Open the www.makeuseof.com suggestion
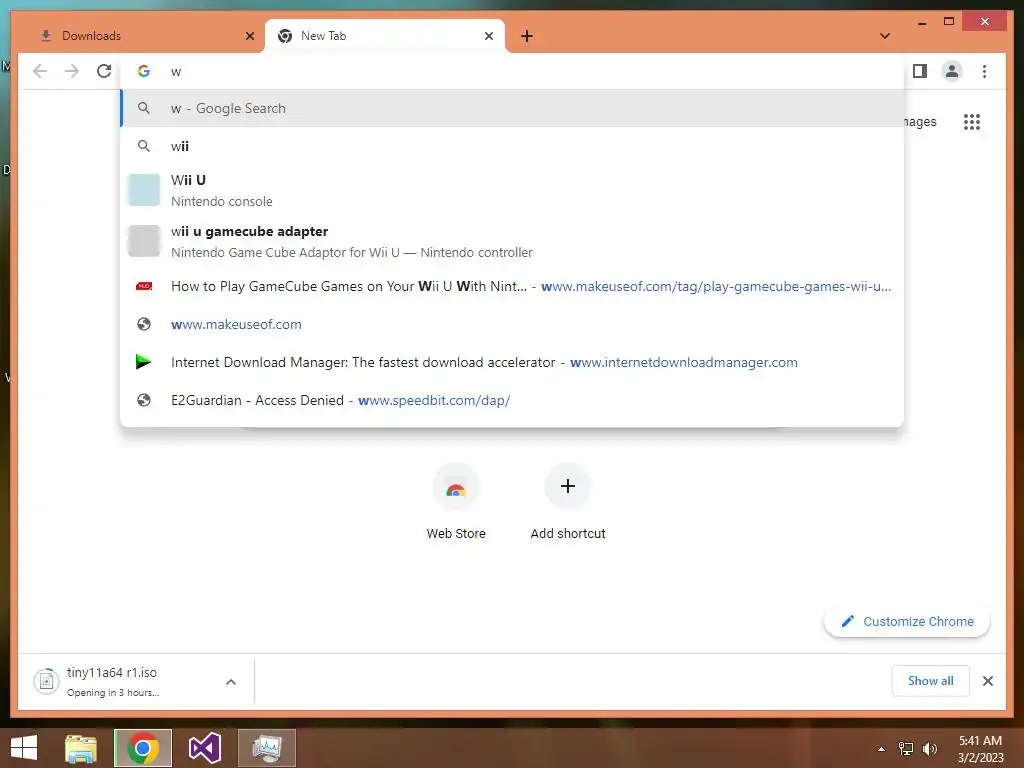The width and height of the screenshot is (1024, 768). 512,324
